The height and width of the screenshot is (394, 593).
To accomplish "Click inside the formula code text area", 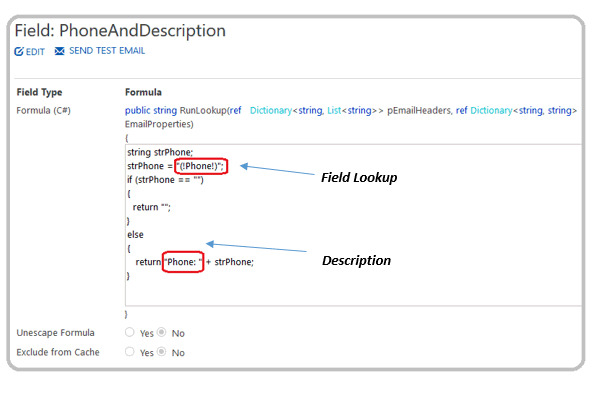I will pyautogui.click(x=353, y=225).
